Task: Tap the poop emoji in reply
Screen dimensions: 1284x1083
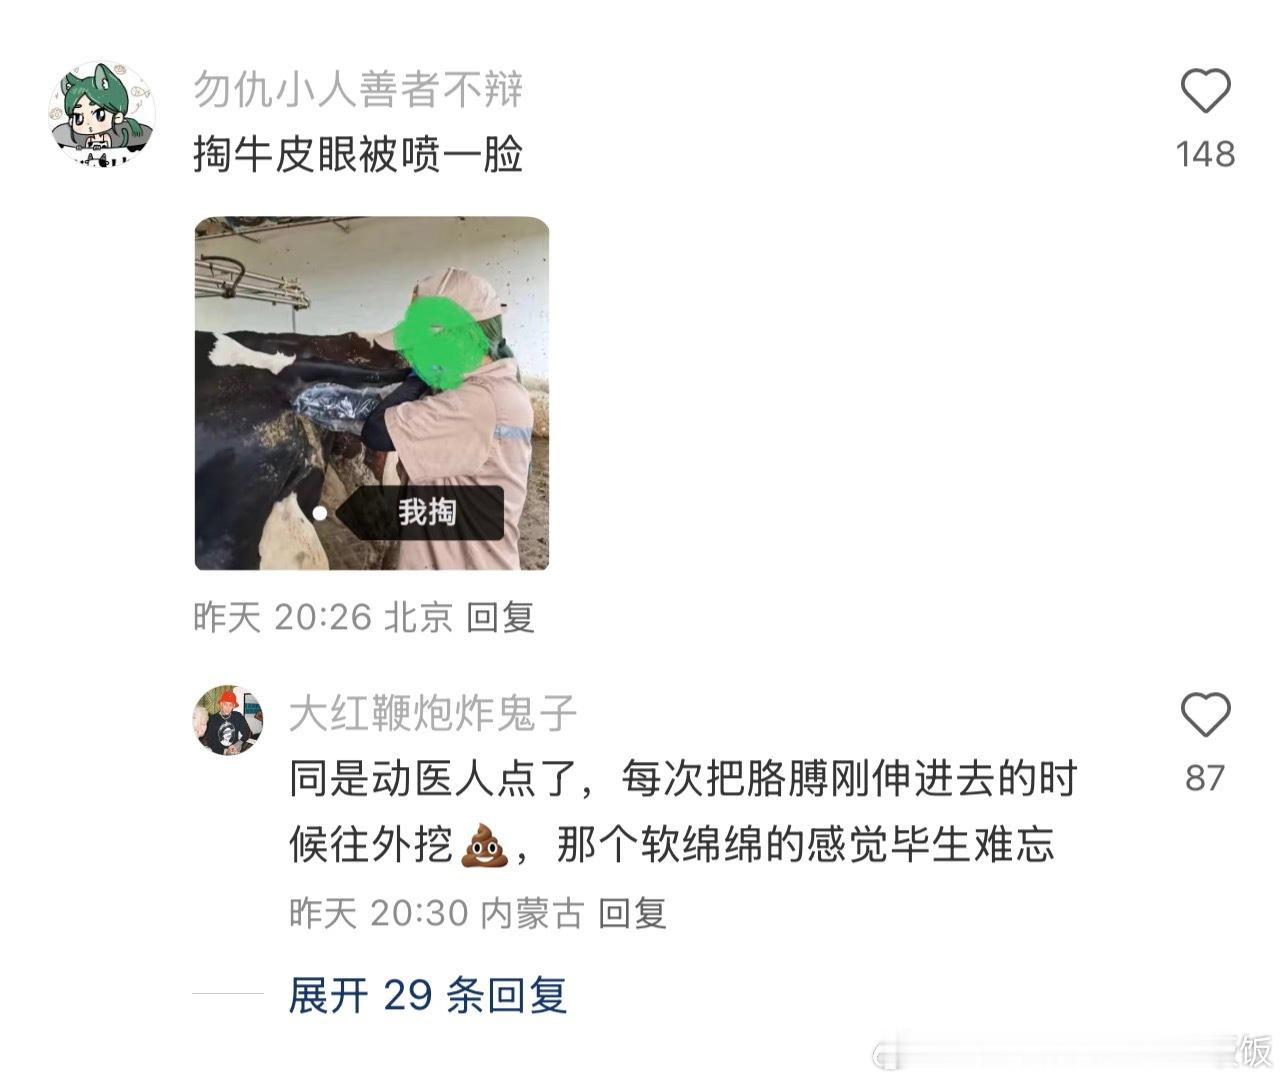Action: (x=485, y=845)
